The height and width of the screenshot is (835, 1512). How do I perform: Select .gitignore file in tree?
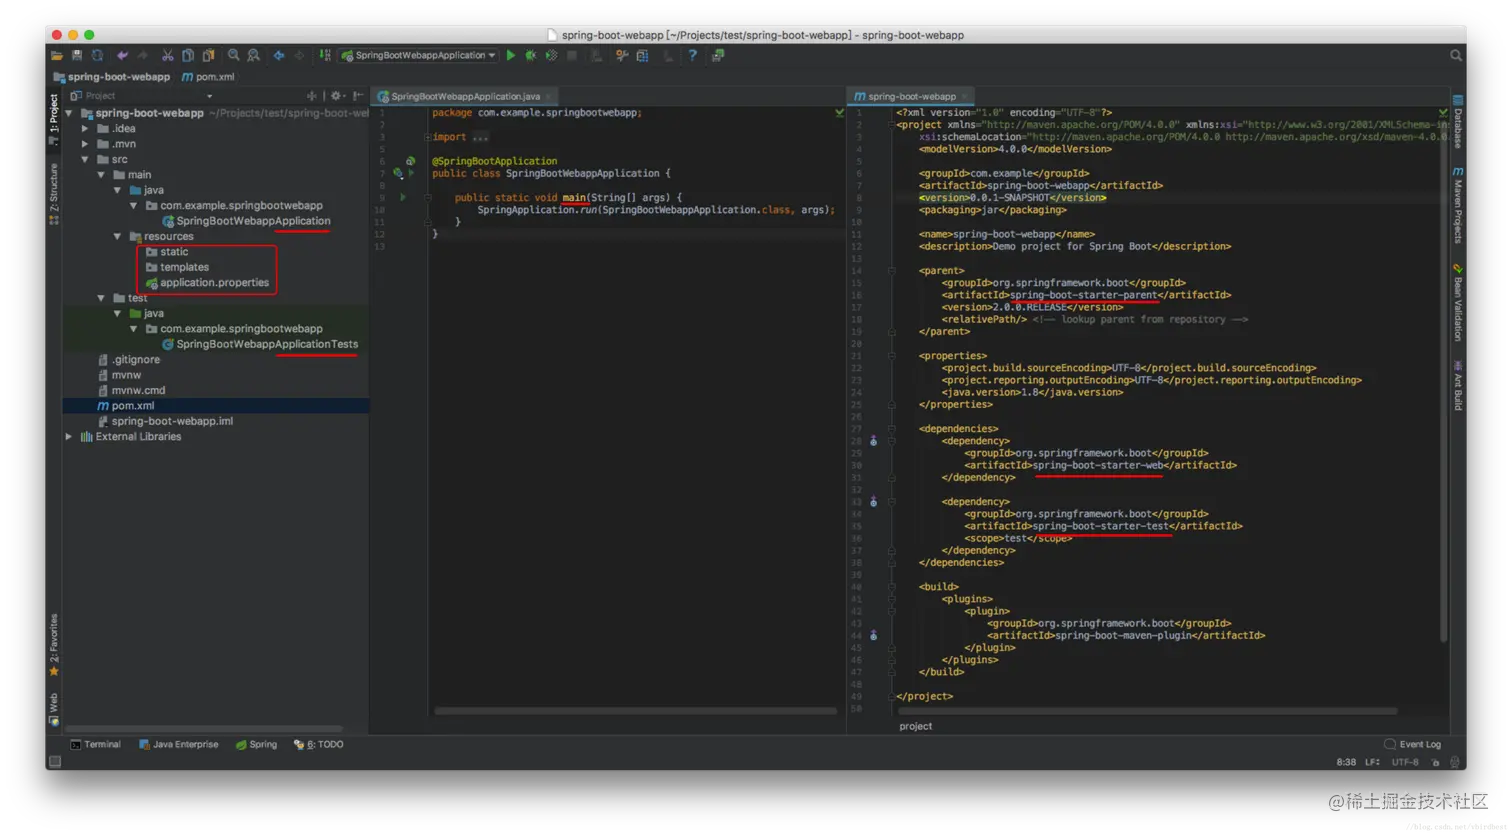[x=129, y=360]
